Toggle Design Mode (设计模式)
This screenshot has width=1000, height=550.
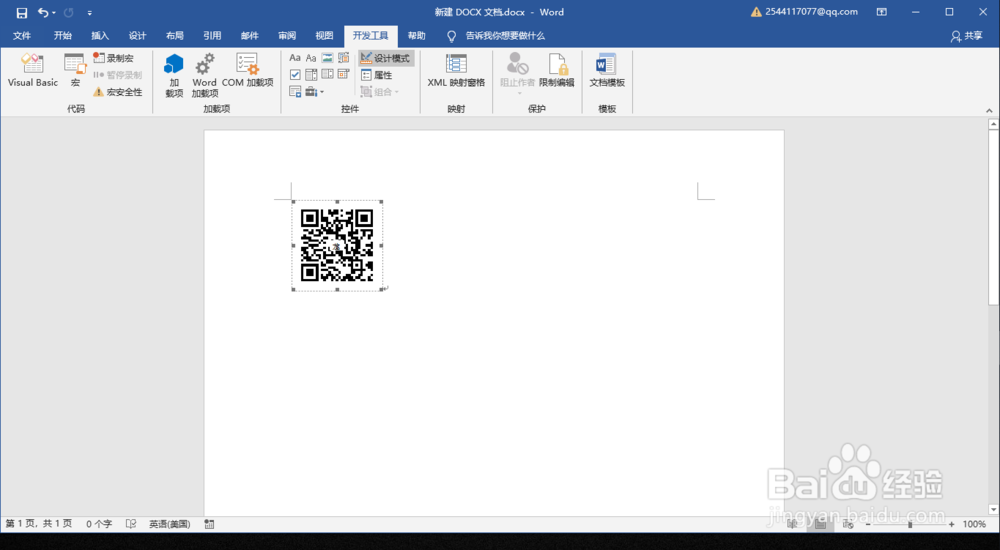click(386, 58)
